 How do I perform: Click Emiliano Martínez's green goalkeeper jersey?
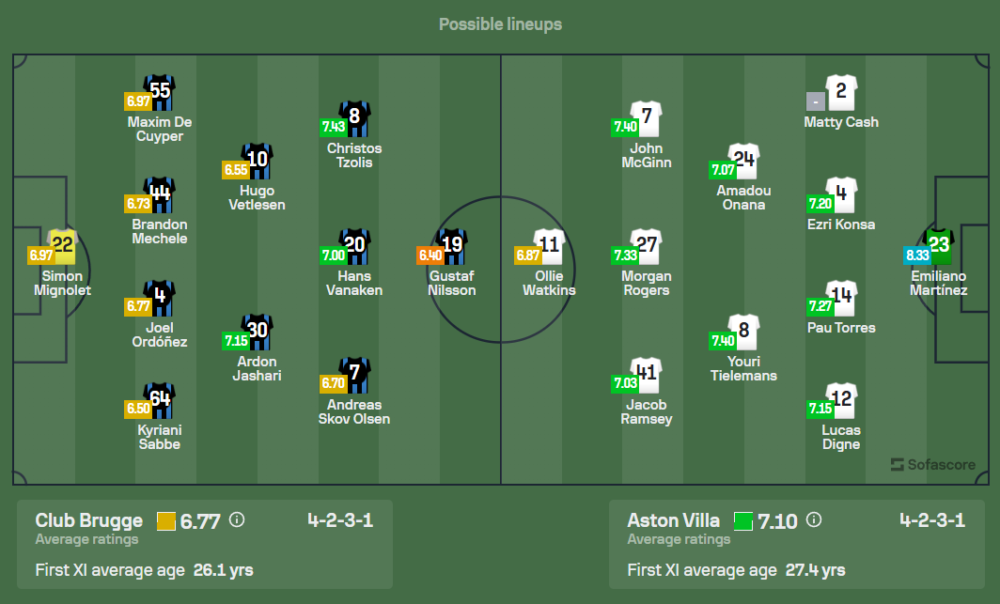(x=939, y=246)
